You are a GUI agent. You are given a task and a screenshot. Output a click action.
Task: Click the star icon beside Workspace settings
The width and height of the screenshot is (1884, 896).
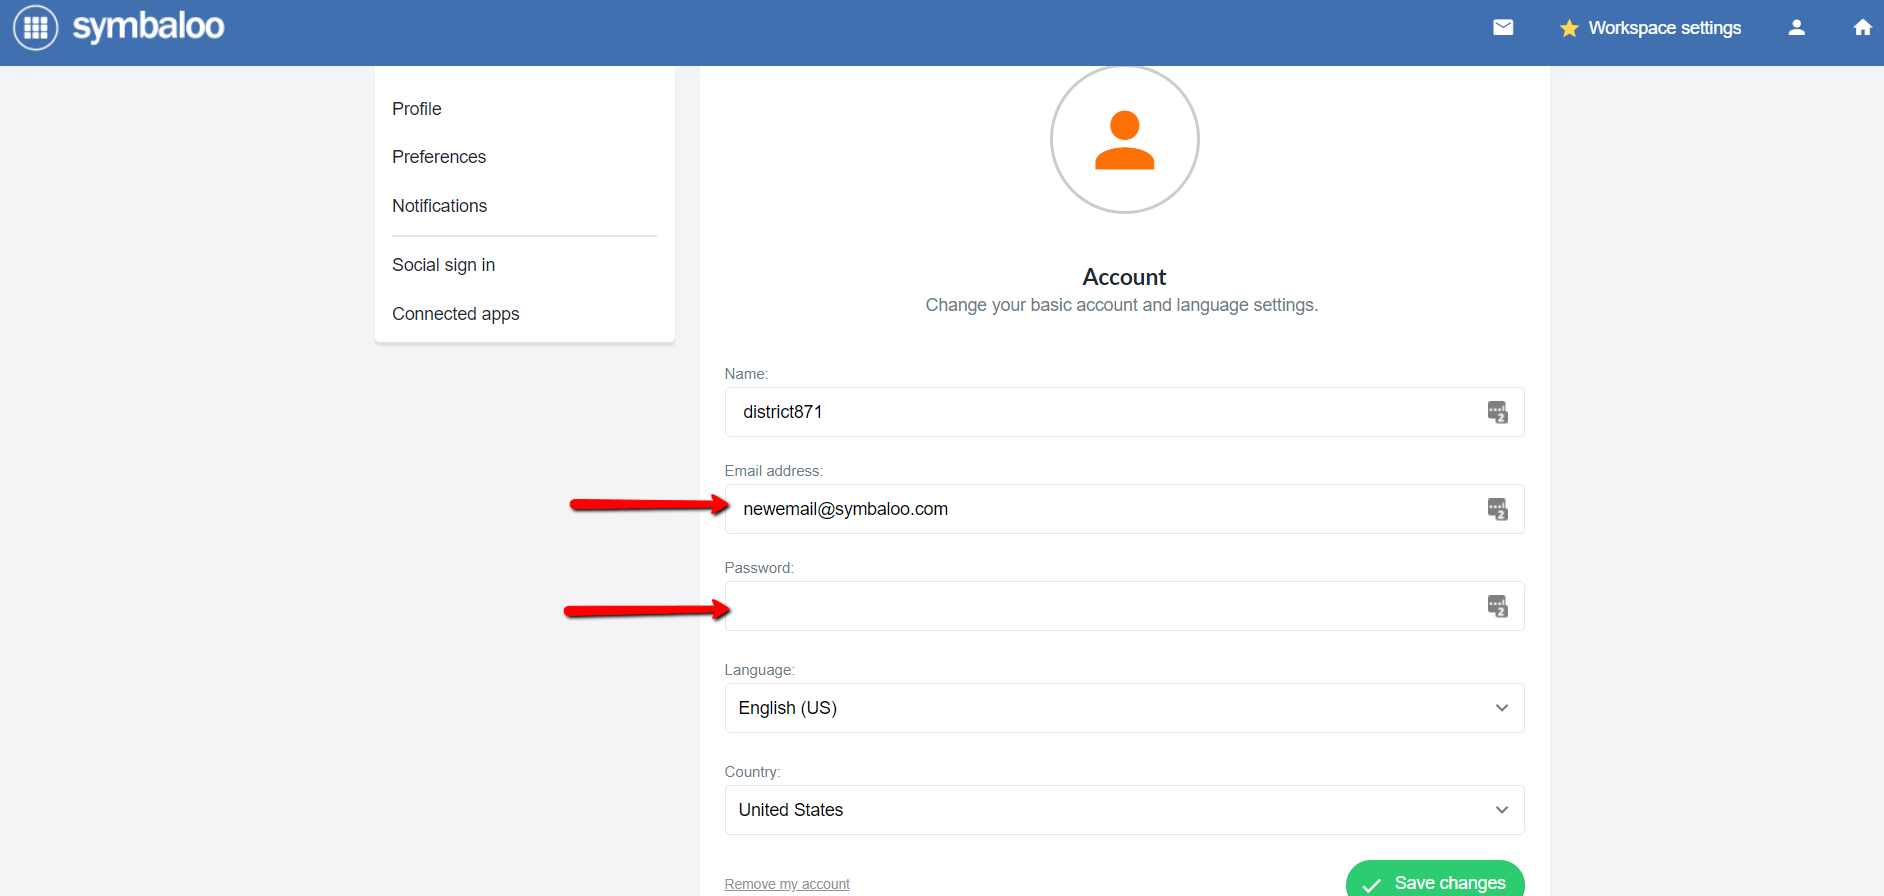pyautogui.click(x=1569, y=28)
